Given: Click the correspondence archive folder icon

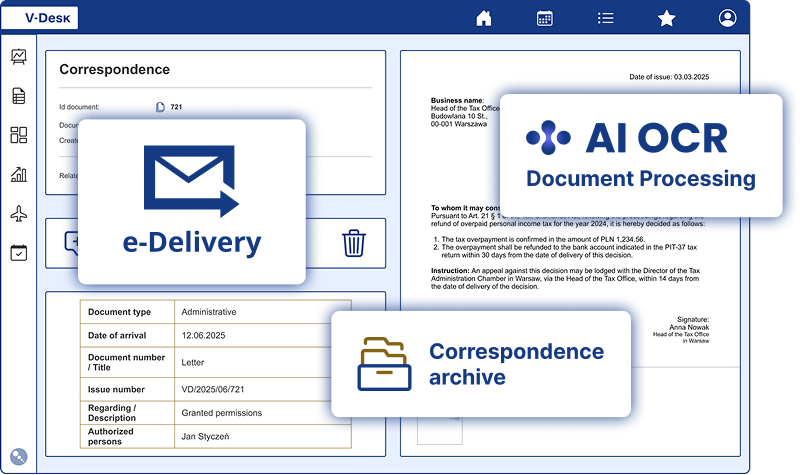Looking at the screenshot, I should (384, 364).
